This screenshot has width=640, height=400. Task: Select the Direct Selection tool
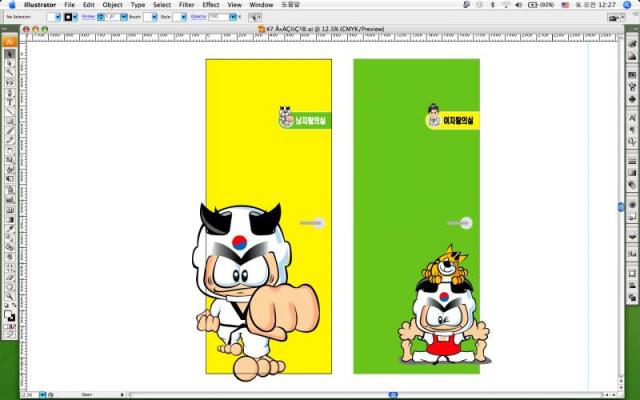pos(10,63)
